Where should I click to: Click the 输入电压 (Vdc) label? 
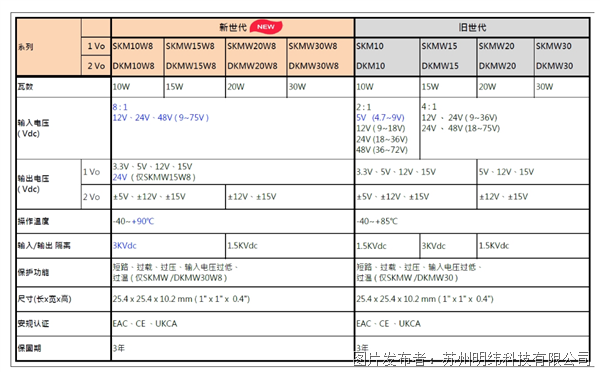33,128
